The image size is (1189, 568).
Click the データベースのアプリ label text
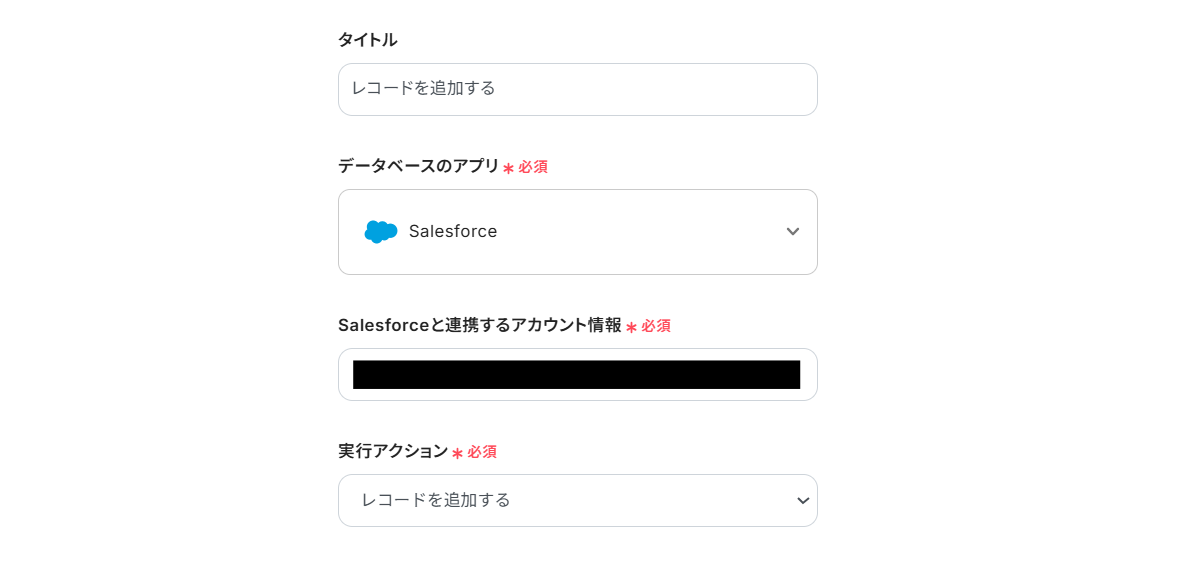(x=418, y=166)
